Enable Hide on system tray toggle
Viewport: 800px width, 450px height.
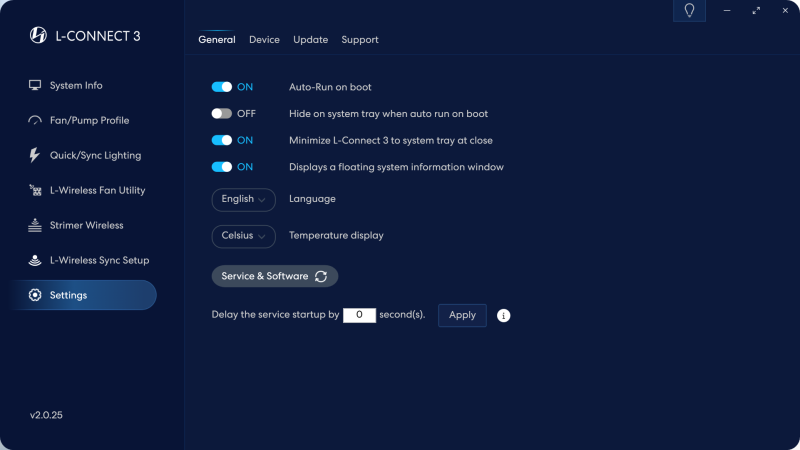[222, 113]
